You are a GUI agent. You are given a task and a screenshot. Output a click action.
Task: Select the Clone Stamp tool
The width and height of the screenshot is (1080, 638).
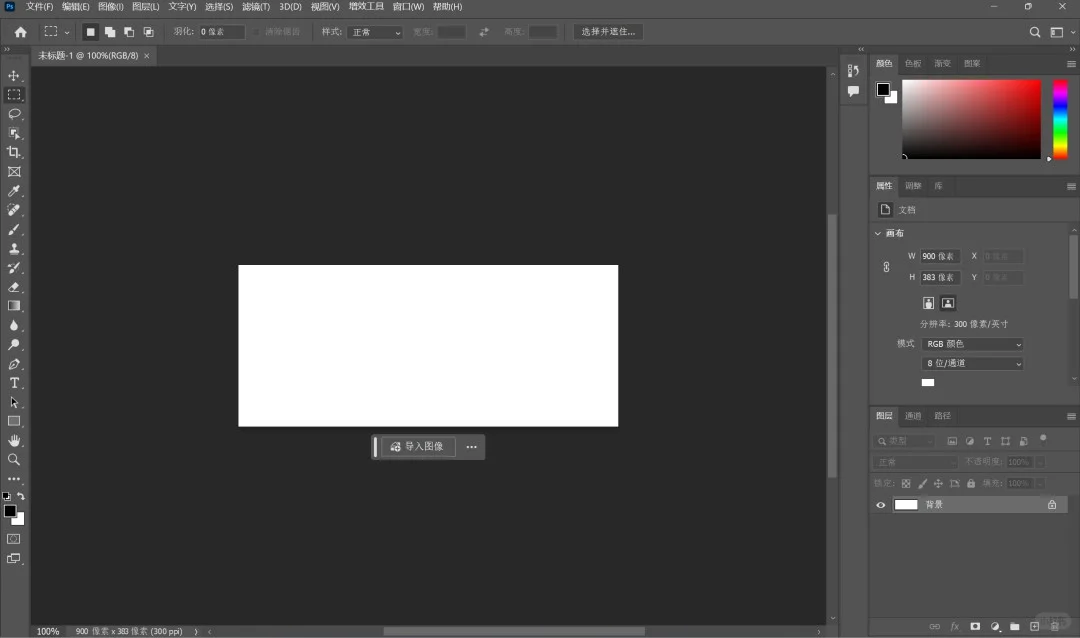(14, 249)
